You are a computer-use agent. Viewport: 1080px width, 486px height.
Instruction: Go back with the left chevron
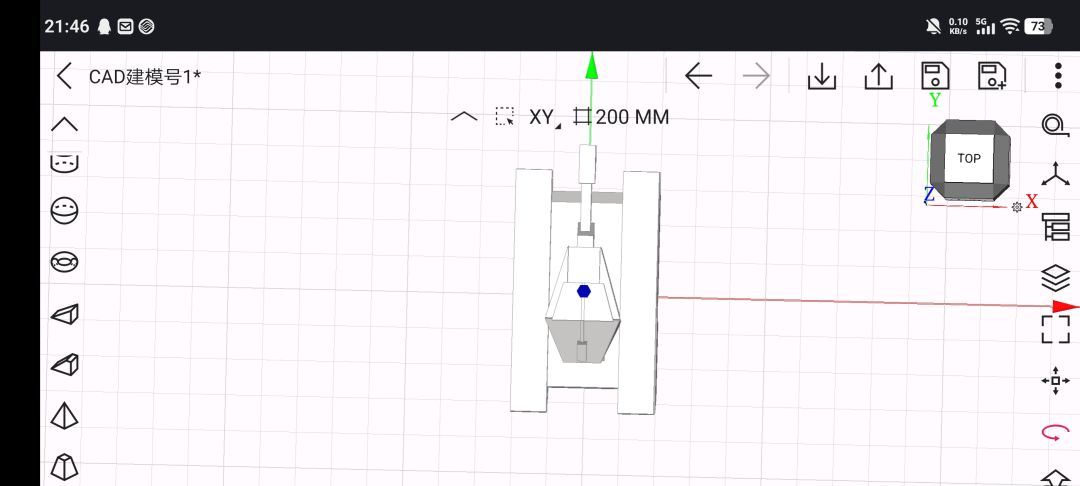64,76
